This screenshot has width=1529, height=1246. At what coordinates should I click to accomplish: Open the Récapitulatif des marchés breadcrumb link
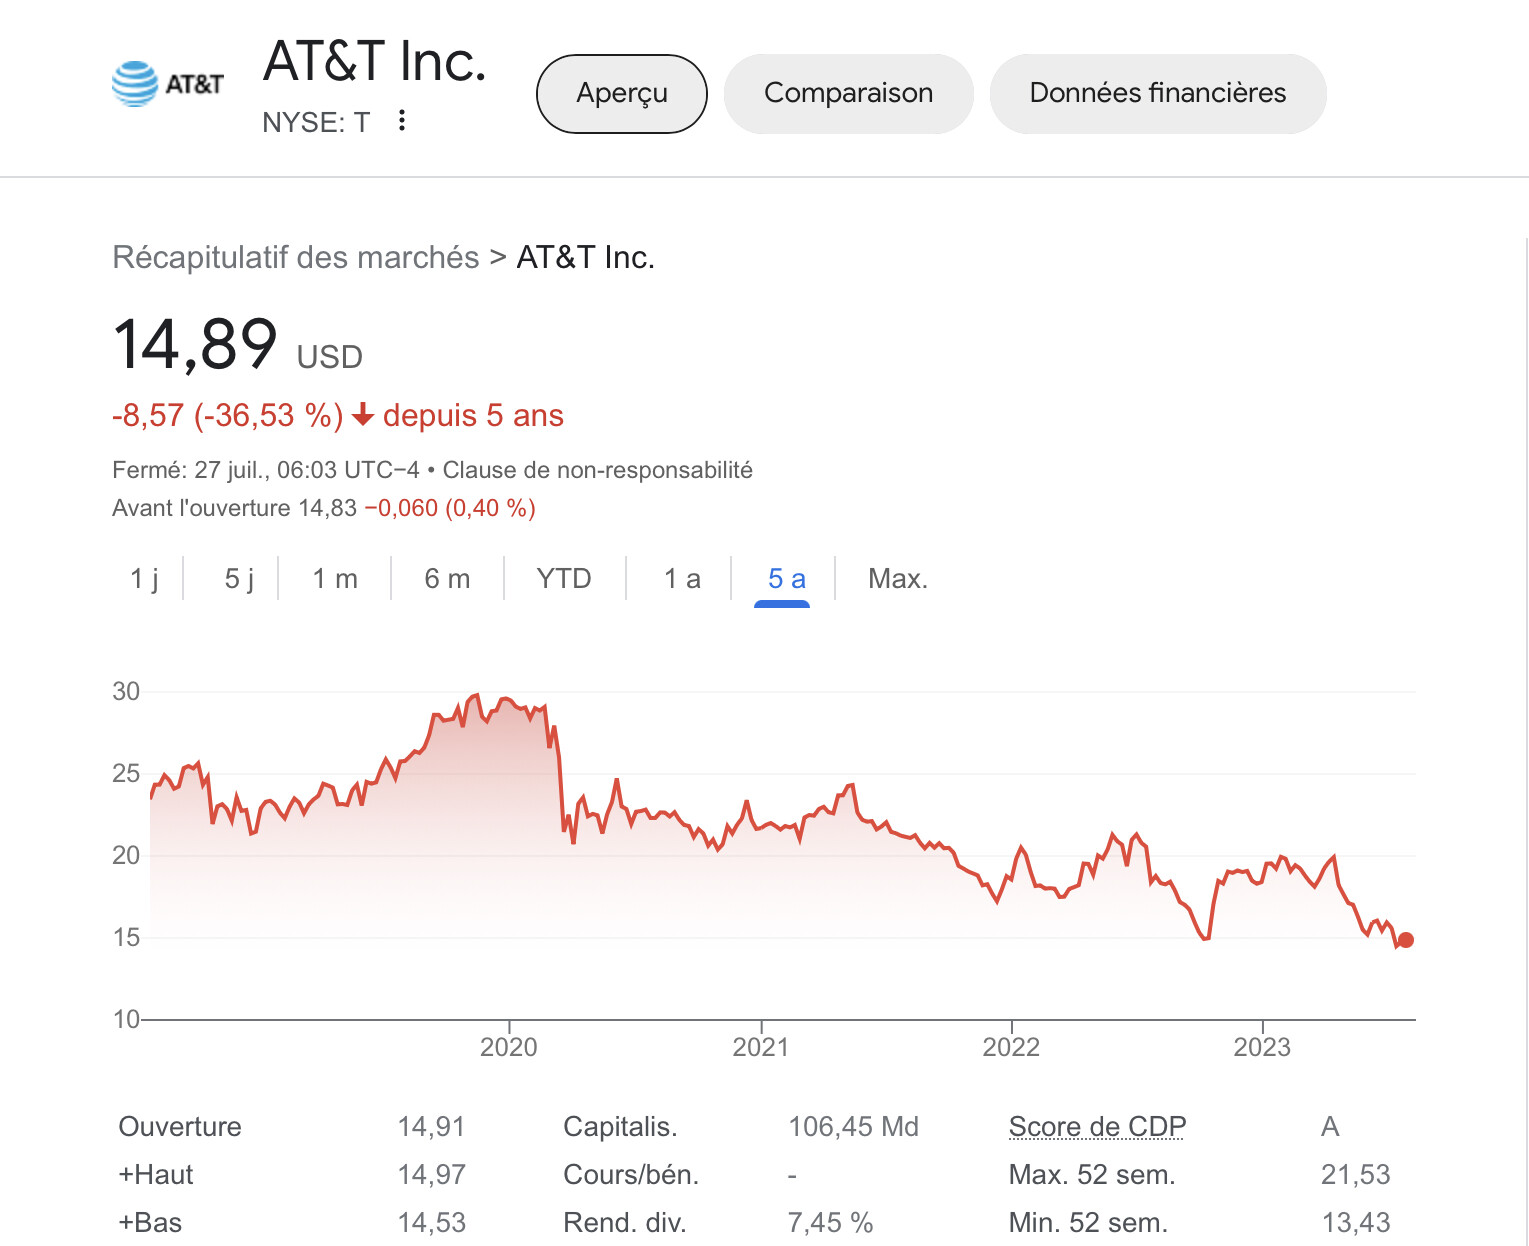coord(296,258)
